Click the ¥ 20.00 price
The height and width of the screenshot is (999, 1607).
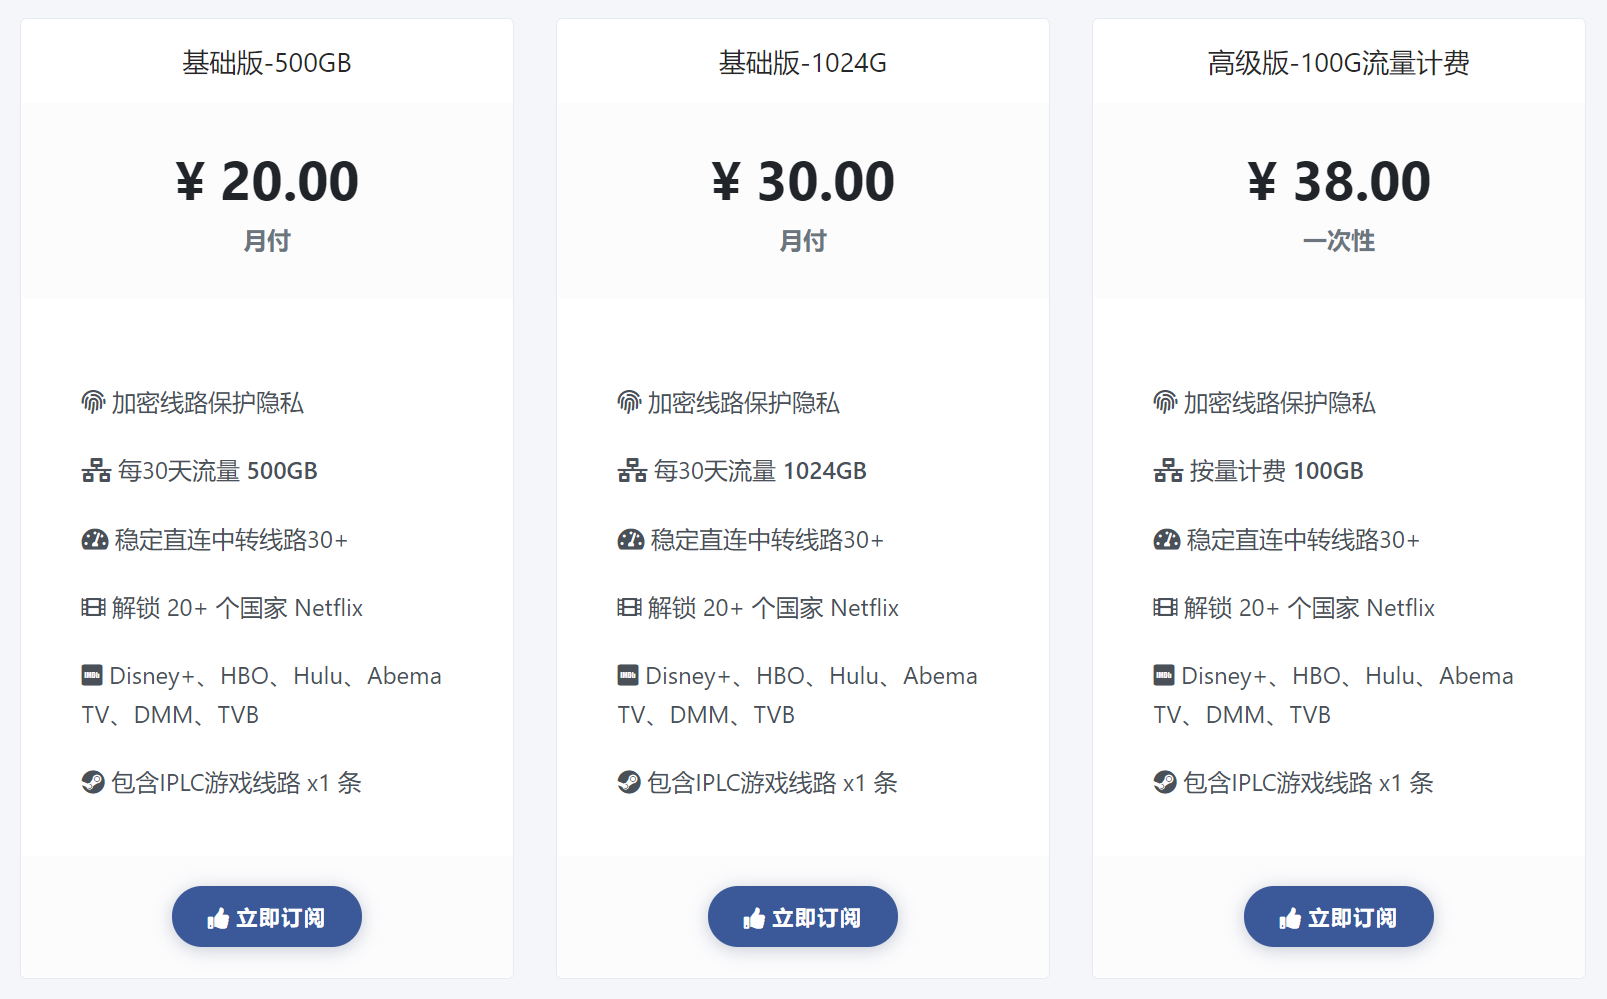click(x=267, y=182)
